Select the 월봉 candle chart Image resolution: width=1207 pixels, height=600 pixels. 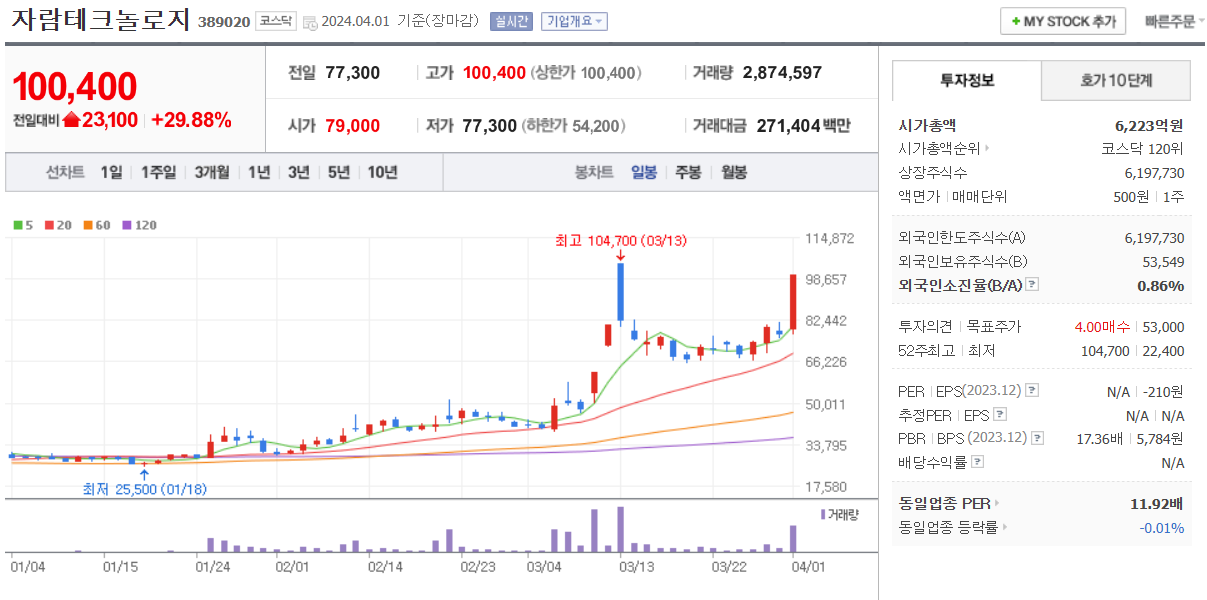(x=734, y=172)
